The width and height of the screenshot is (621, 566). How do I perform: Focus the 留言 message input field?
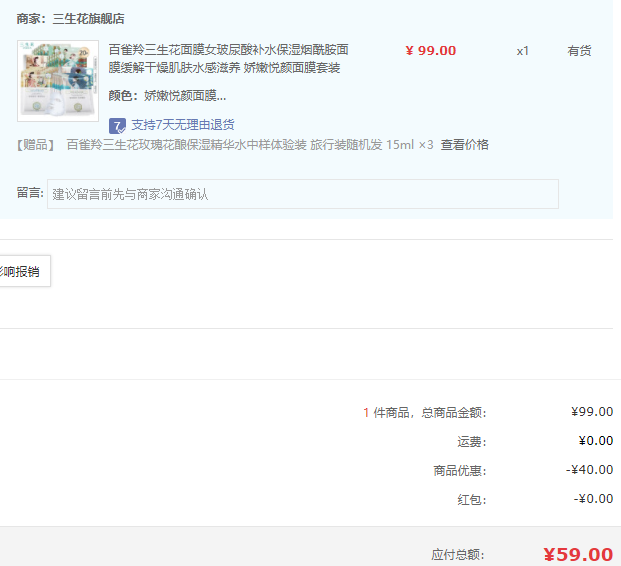click(x=303, y=194)
